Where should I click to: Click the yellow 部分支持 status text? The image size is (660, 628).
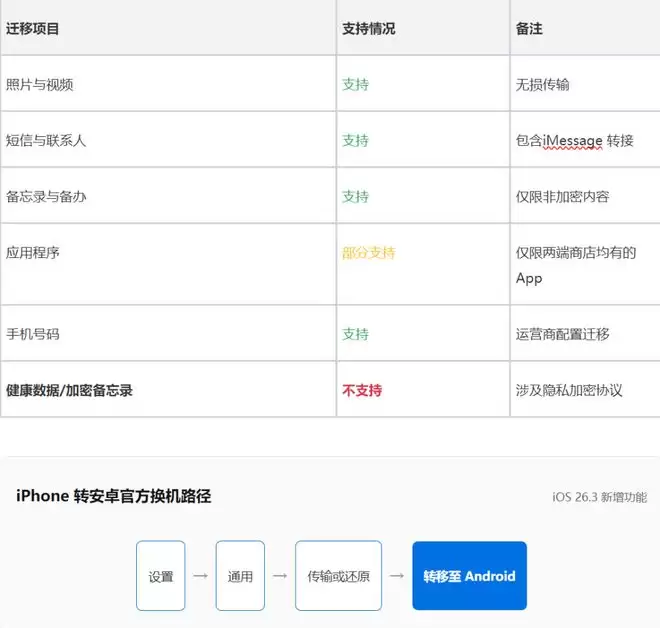368,252
